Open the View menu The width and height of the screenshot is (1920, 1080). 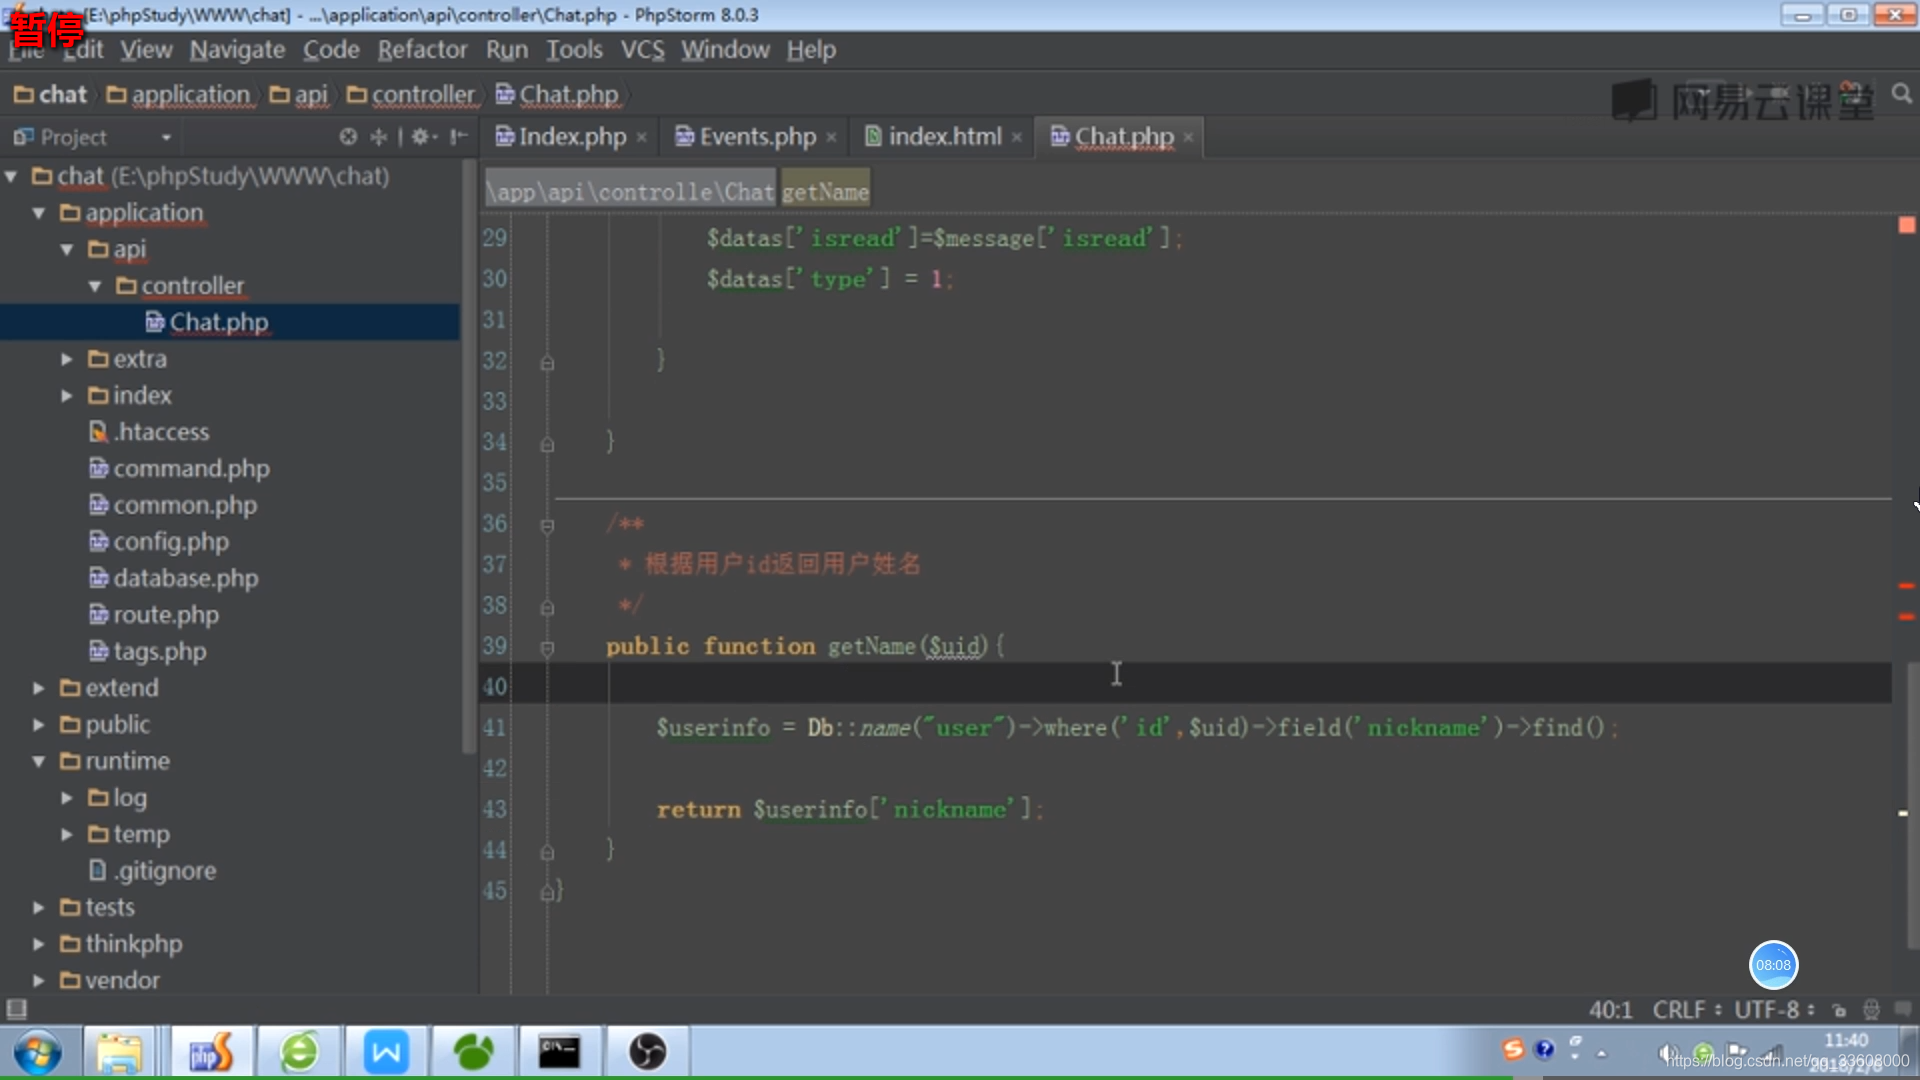coord(146,50)
